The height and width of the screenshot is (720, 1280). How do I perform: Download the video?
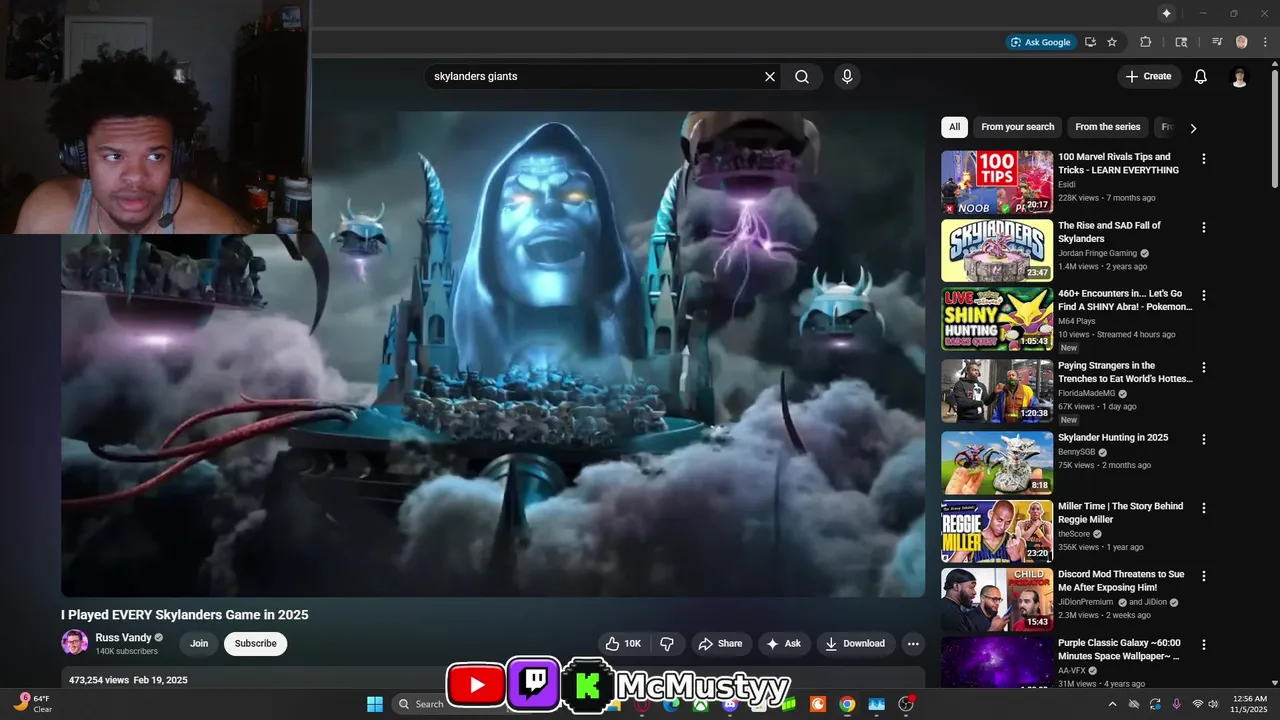(x=855, y=644)
